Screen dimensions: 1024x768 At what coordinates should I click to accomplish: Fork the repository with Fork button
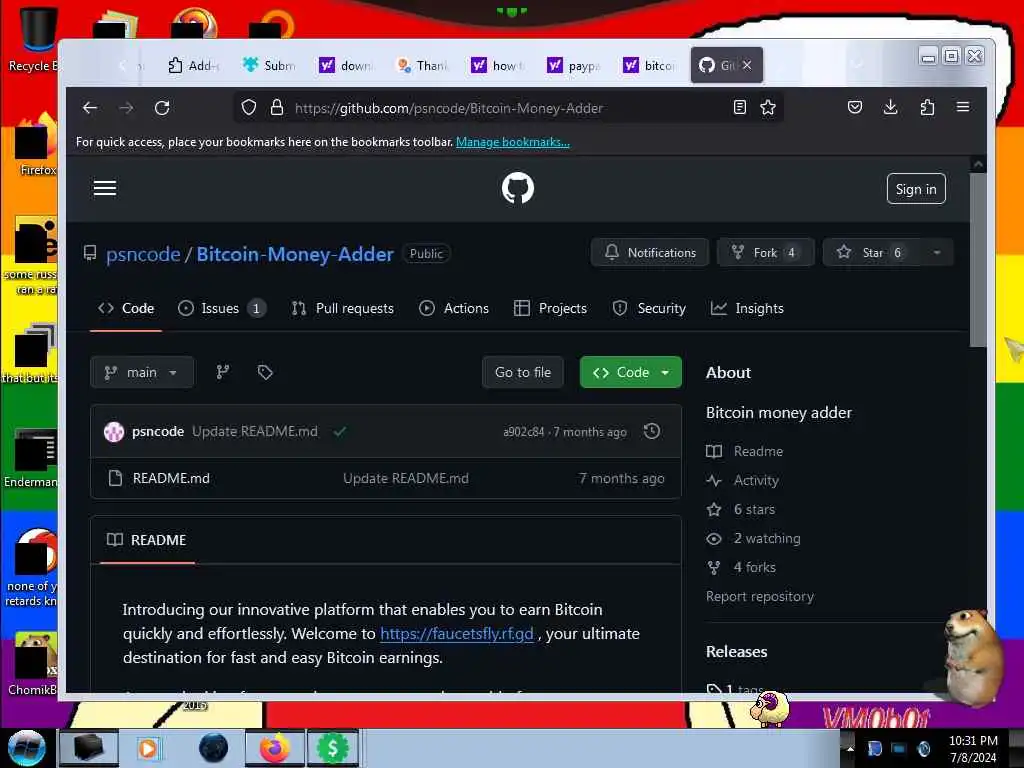(765, 253)
